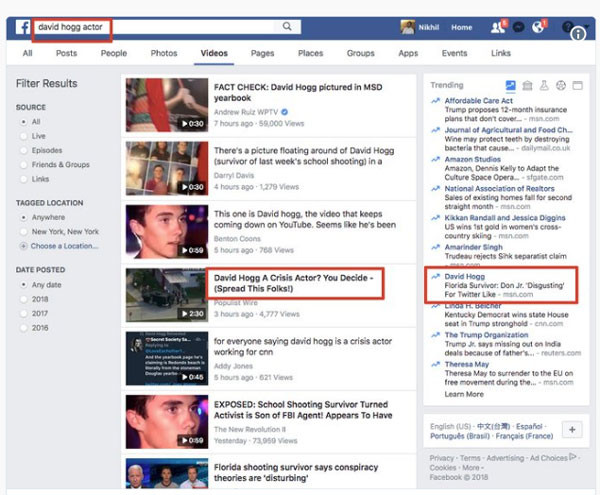Switch to the People tab

(x=114, y=53)
